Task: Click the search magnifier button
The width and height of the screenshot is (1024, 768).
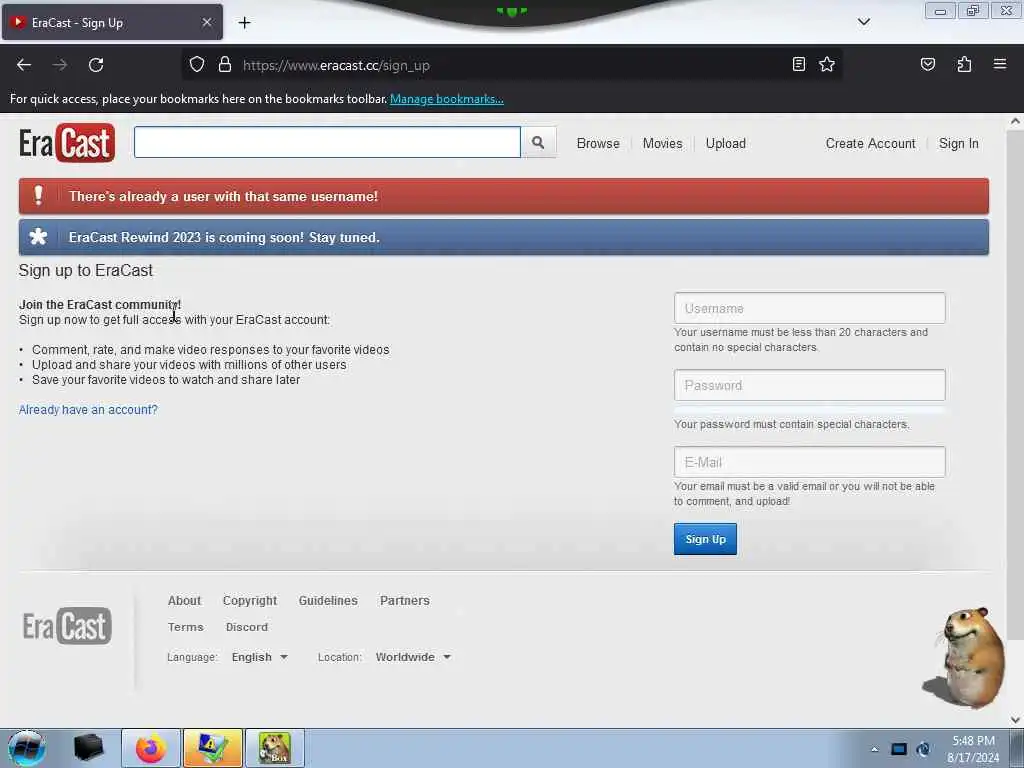Action: (538, 142)
